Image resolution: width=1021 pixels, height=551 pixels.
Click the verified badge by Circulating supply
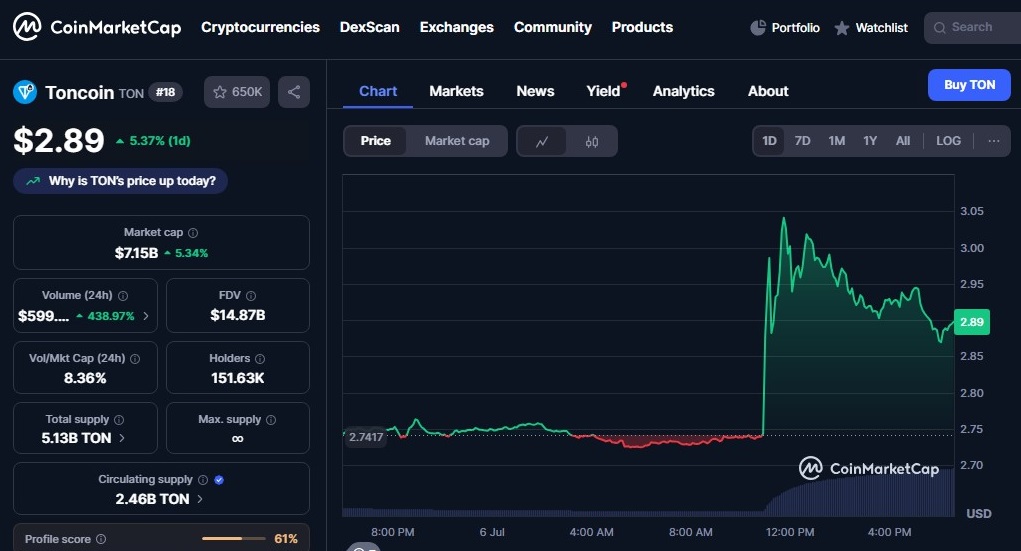pyautogui.click(x=219, y=480)
